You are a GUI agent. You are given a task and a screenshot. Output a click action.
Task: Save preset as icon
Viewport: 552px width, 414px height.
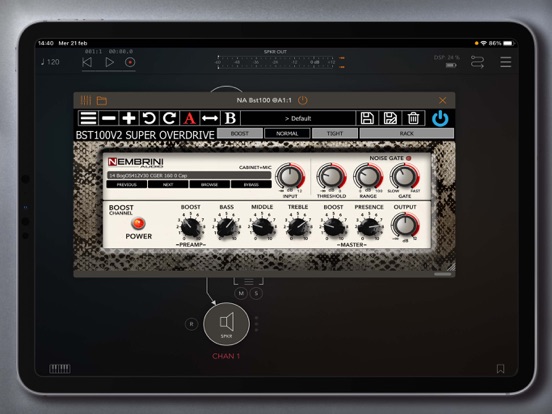coord(390,118)
